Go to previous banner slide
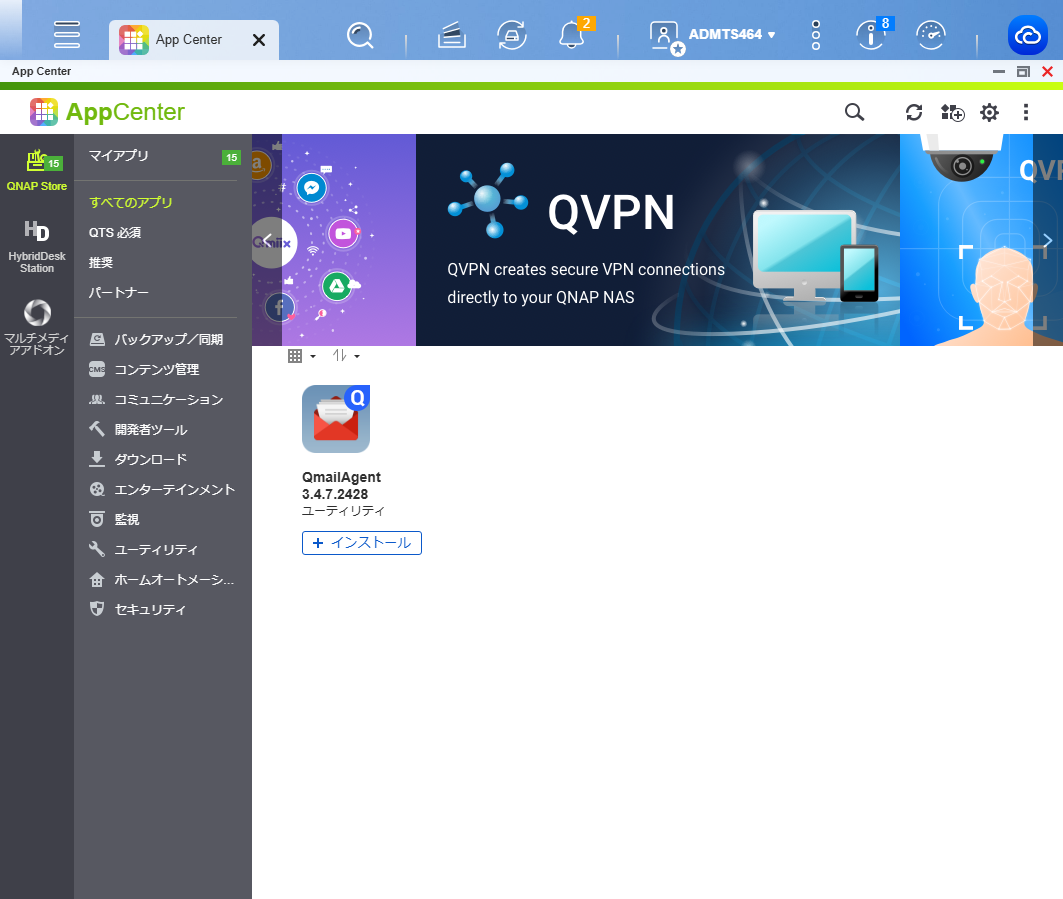The height and width of the screenshot is (899, 1063). point(268,239)
